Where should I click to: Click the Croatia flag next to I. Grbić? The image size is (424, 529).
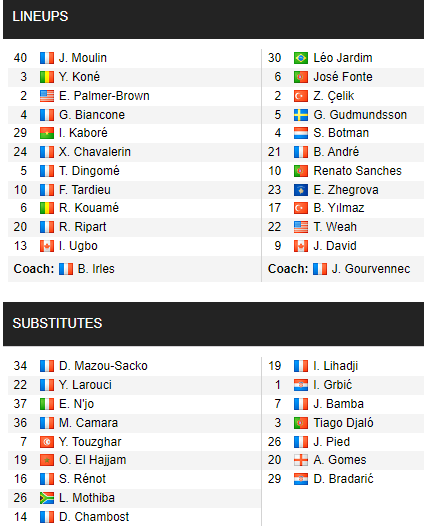click(301, 385)
